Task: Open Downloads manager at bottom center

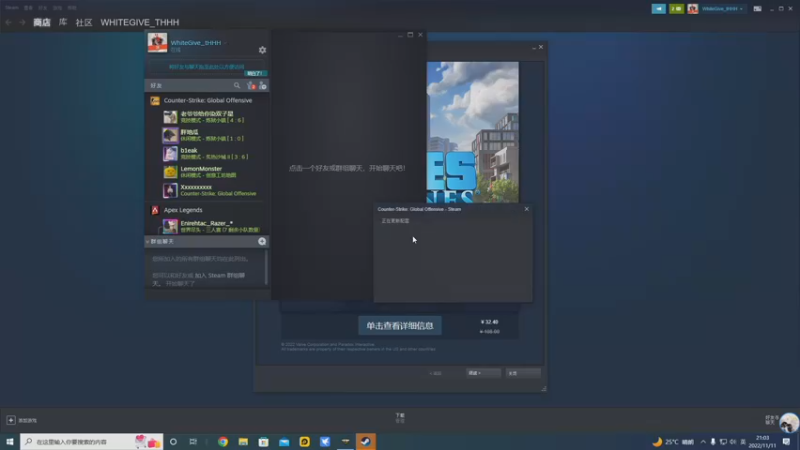Action: pos(400,418)
